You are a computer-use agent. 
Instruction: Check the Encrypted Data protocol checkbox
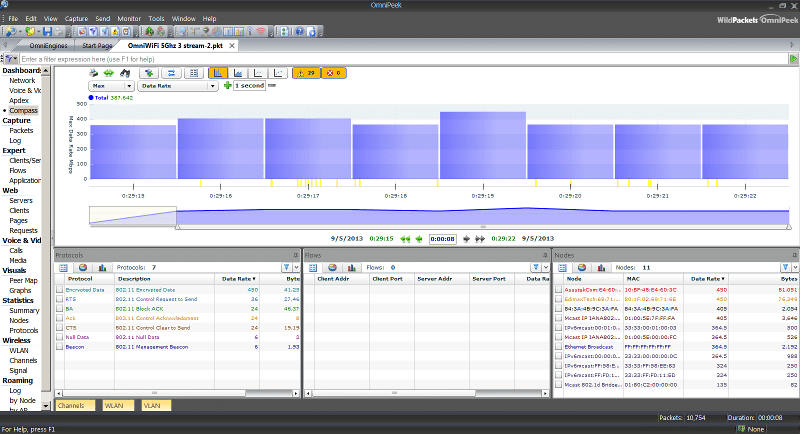pyautogui.click(x=60, y=290)
